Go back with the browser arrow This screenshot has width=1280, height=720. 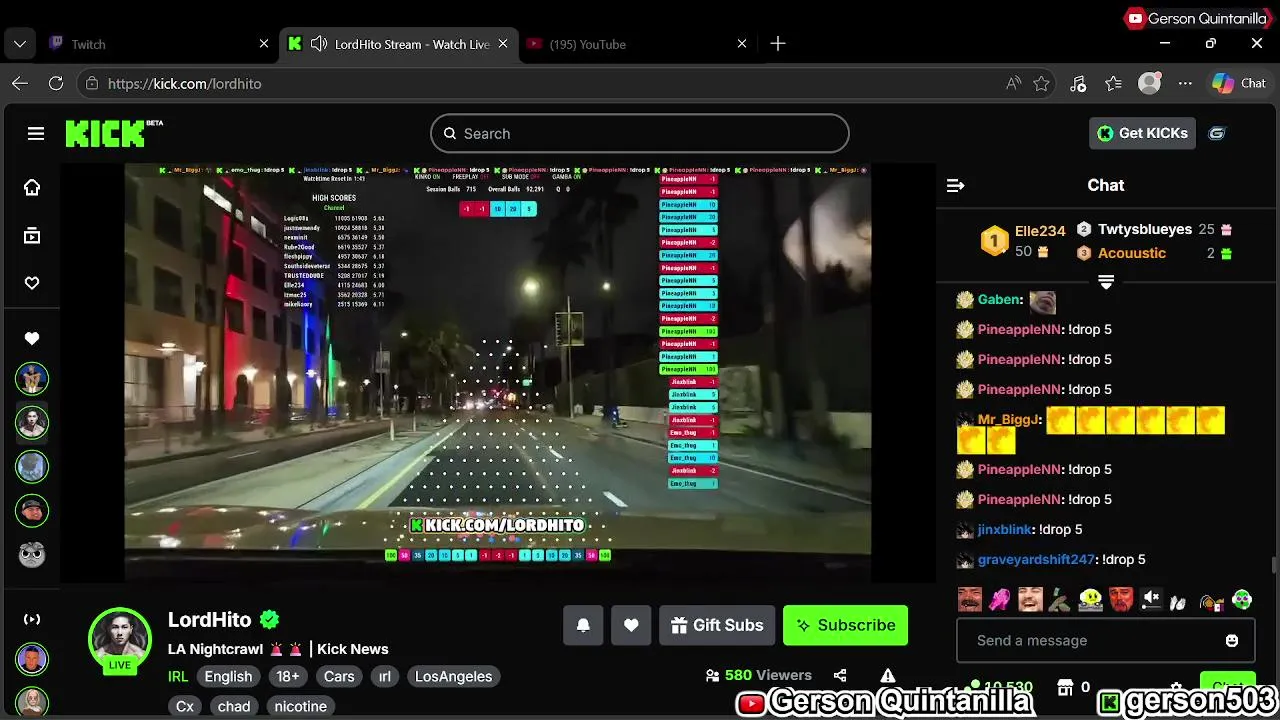click(x=20, y=84)
